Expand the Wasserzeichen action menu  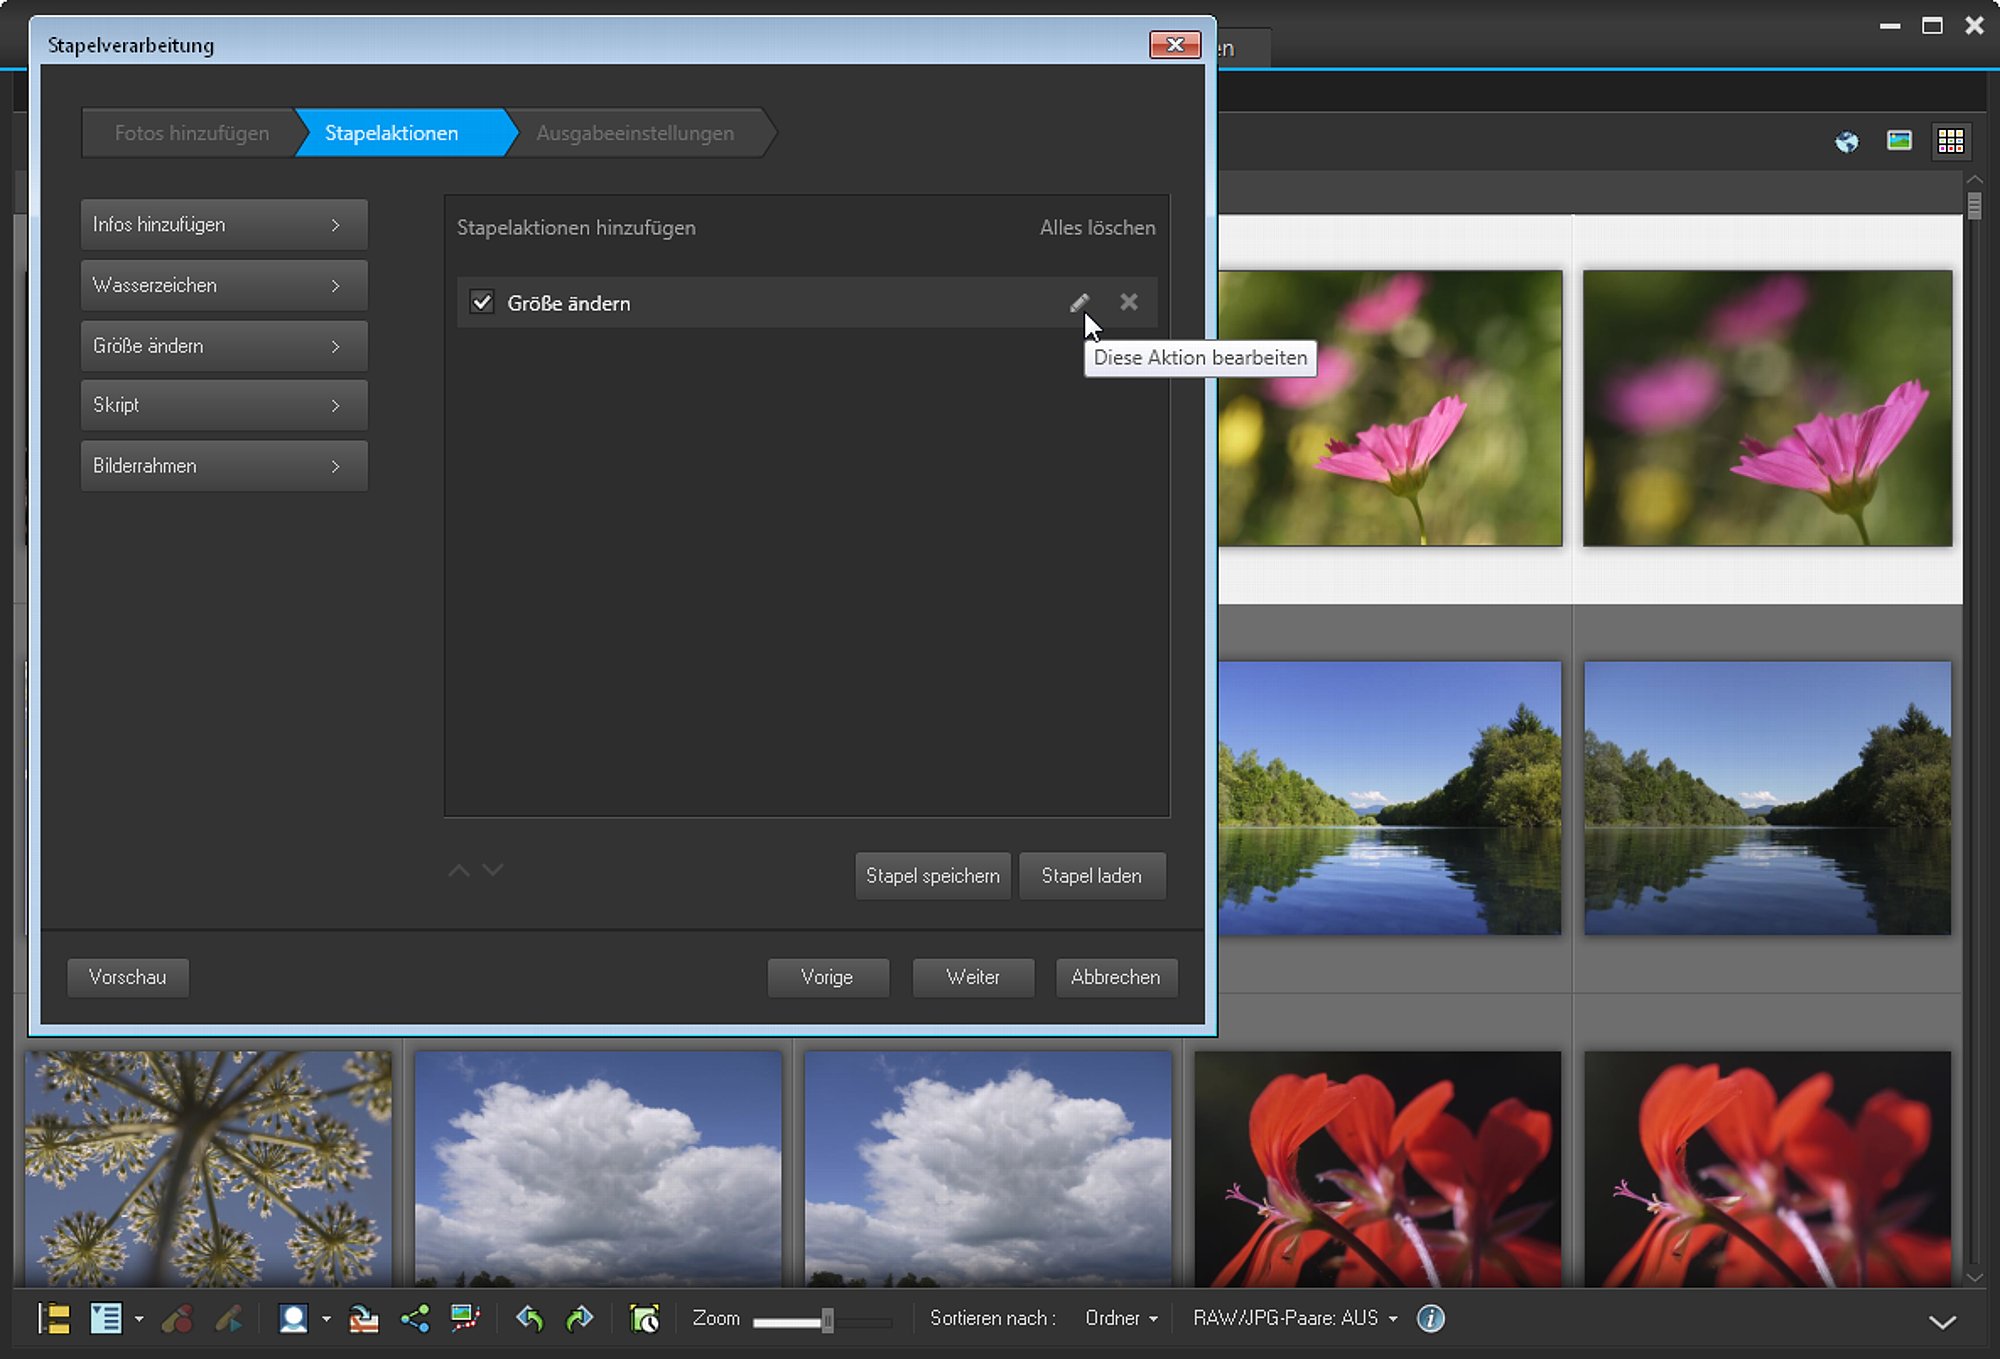224,285
